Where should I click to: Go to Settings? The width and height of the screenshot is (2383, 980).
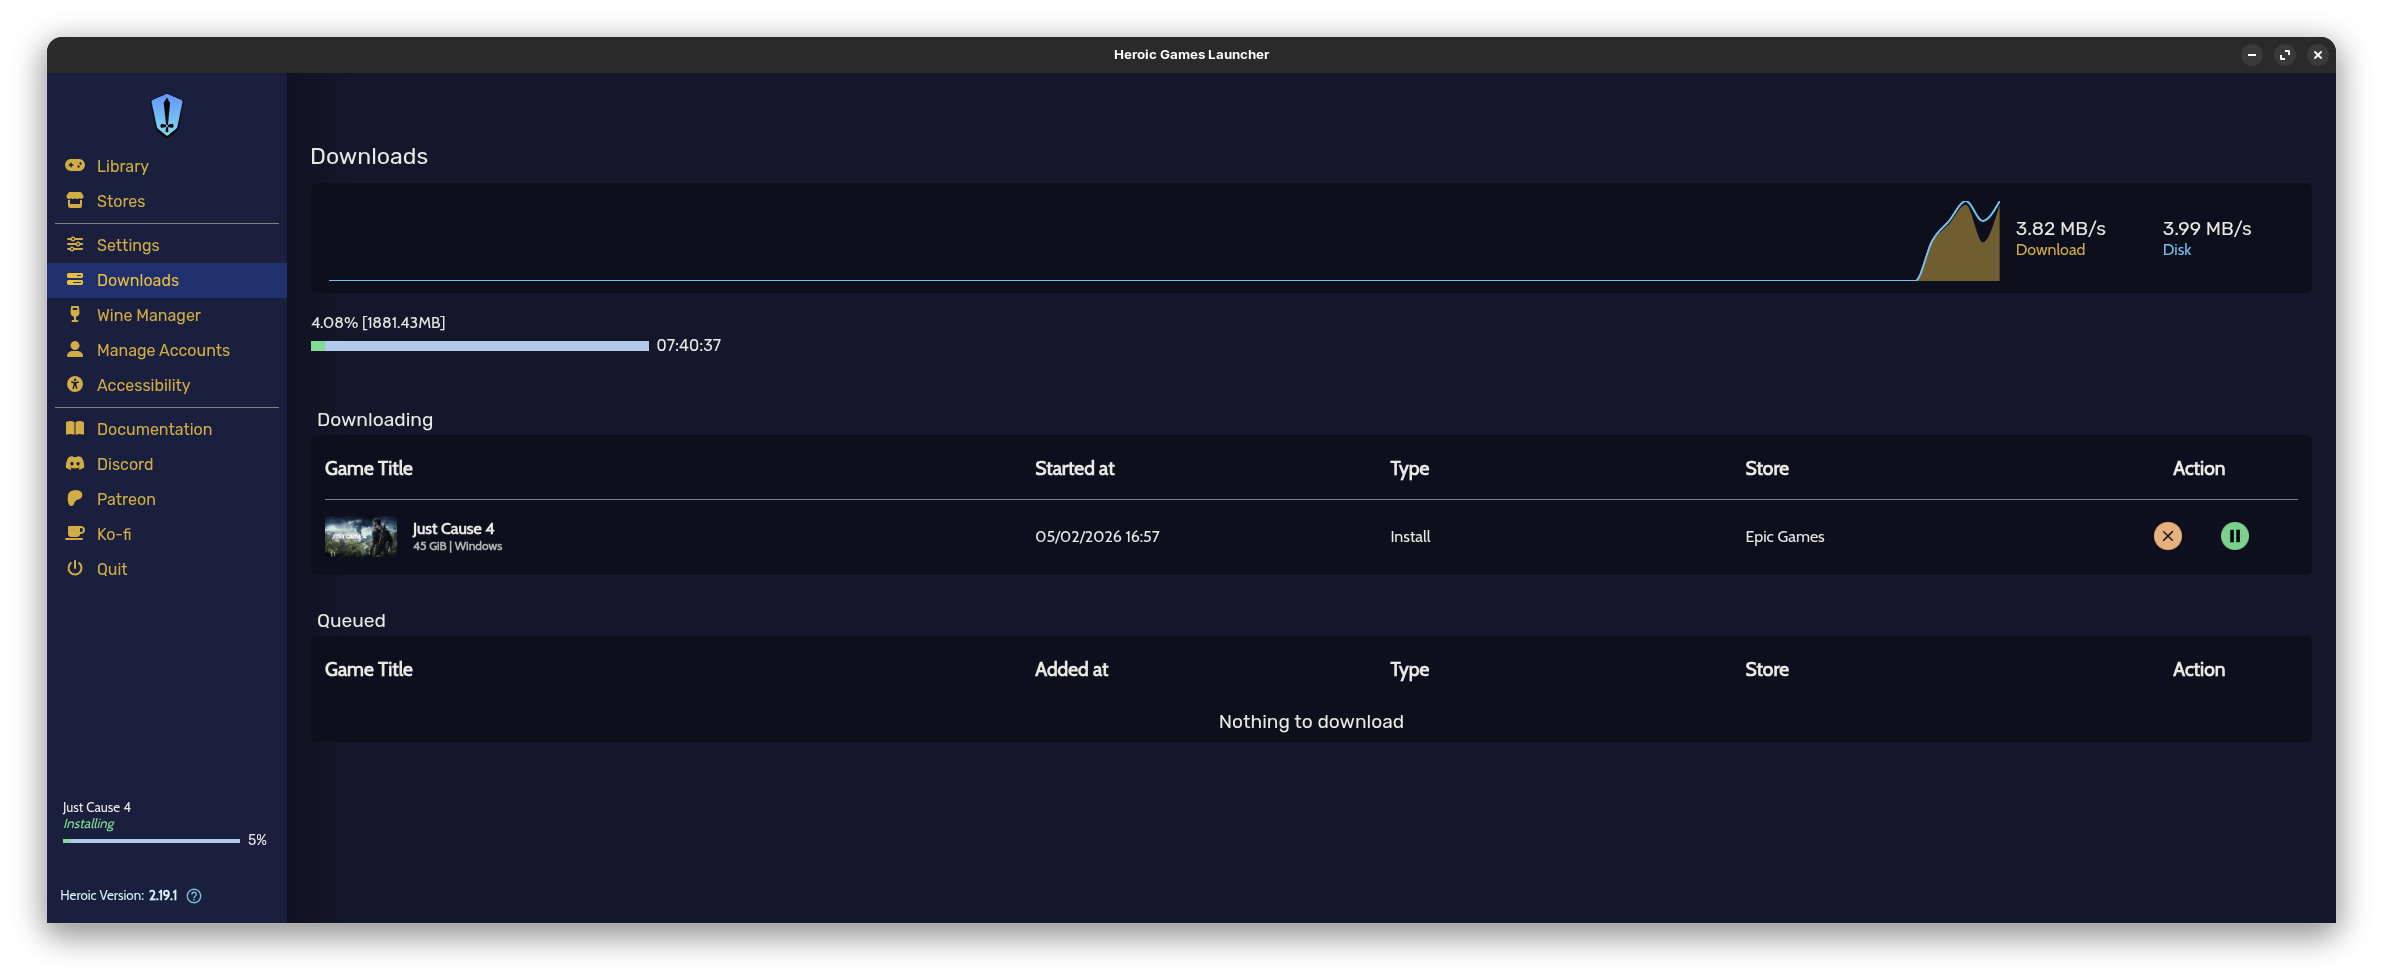(x=167, y=245)
